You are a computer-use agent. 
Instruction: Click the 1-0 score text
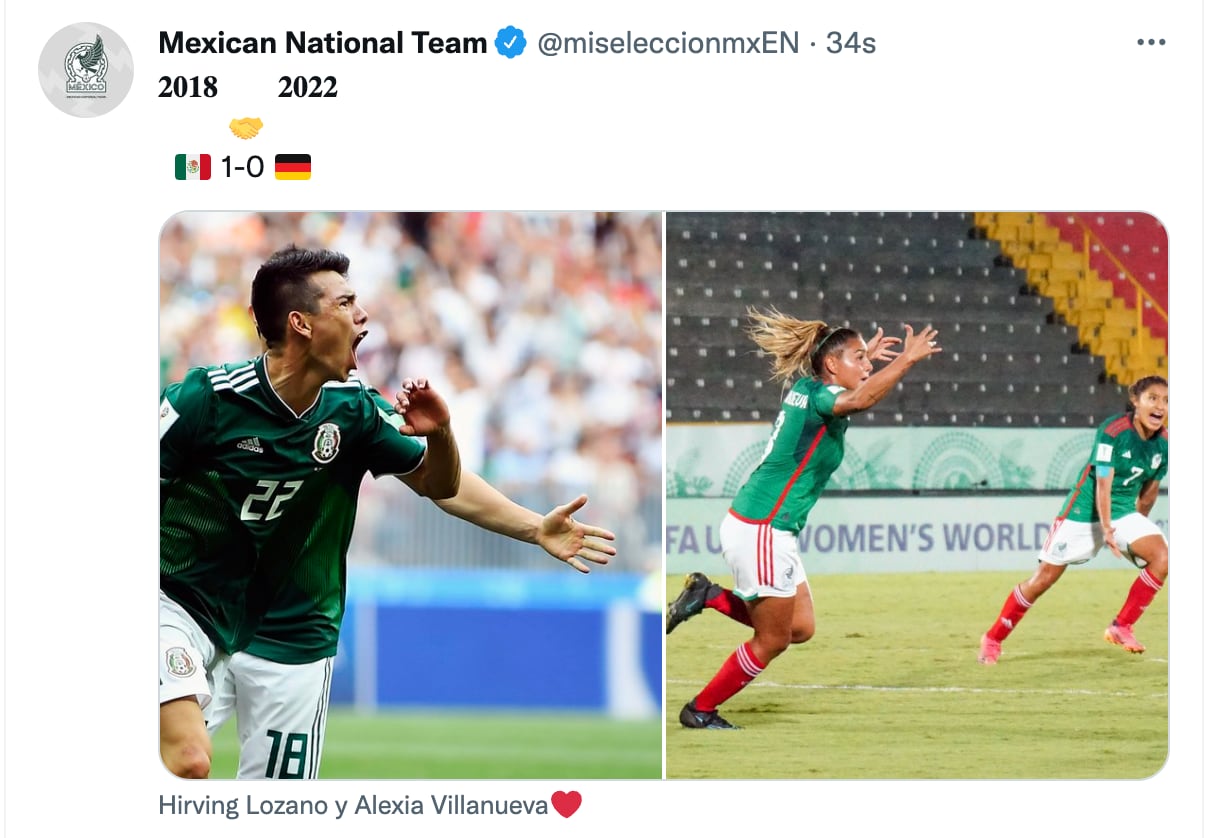click(243, 167)
